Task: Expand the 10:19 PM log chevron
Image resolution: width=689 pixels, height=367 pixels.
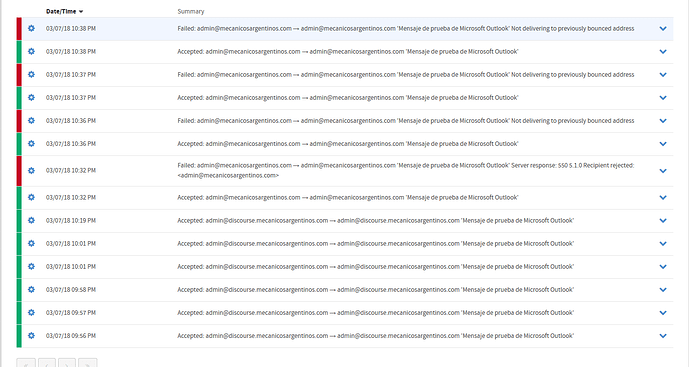Action: tap(663, 221)
